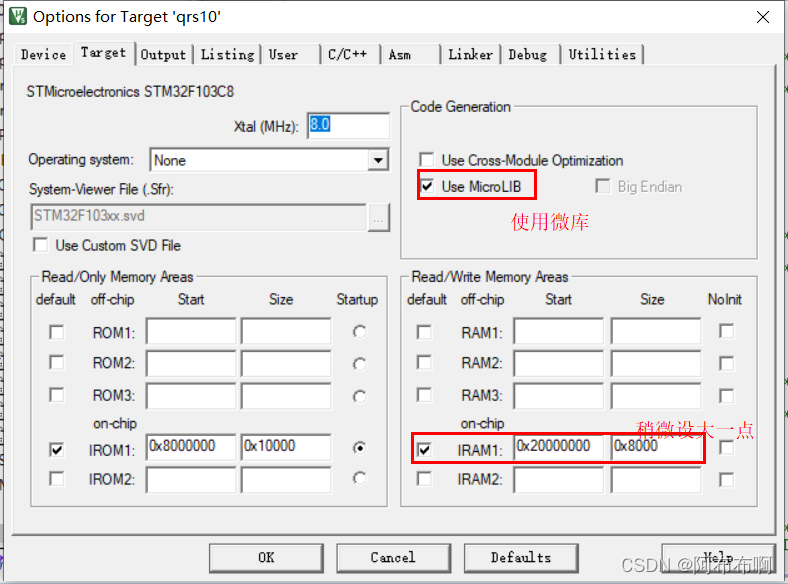788x584 pixels.
Task: Enable Use Custom SVD File checkbox
Action: tap(40, 245)
